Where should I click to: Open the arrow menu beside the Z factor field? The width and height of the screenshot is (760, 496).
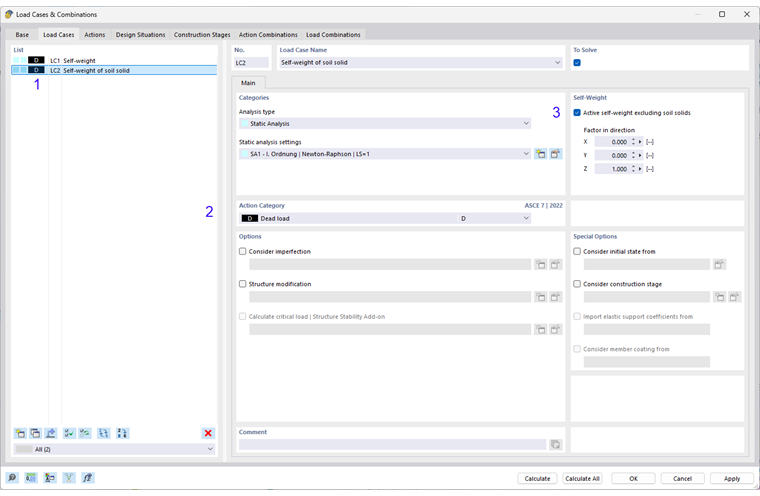coord(640,169)
